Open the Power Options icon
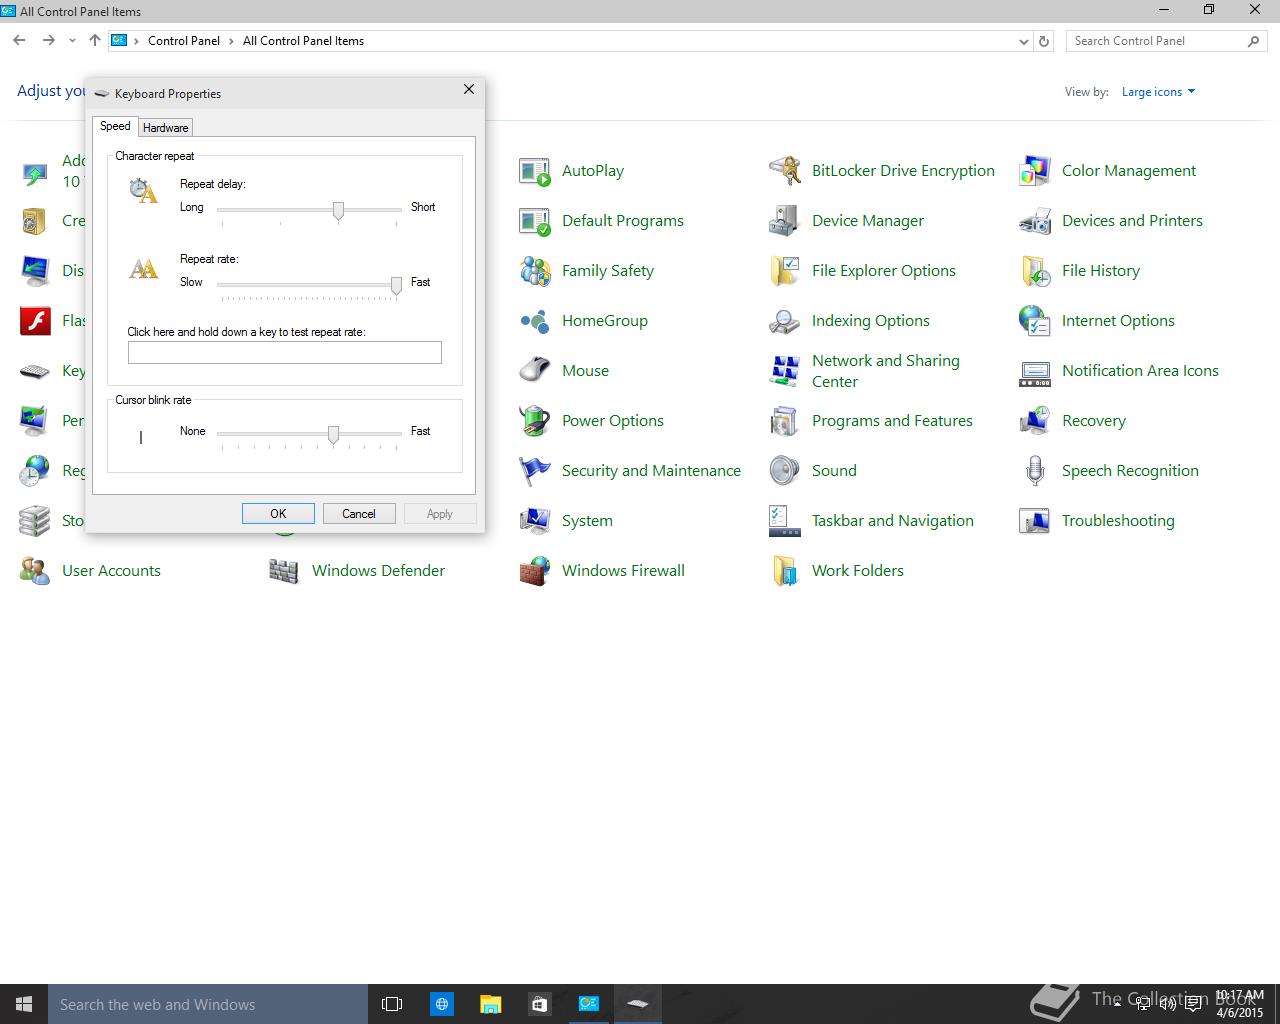Screen dimensions: 1280x1024 pyautogui.click(x=535, y=421)
